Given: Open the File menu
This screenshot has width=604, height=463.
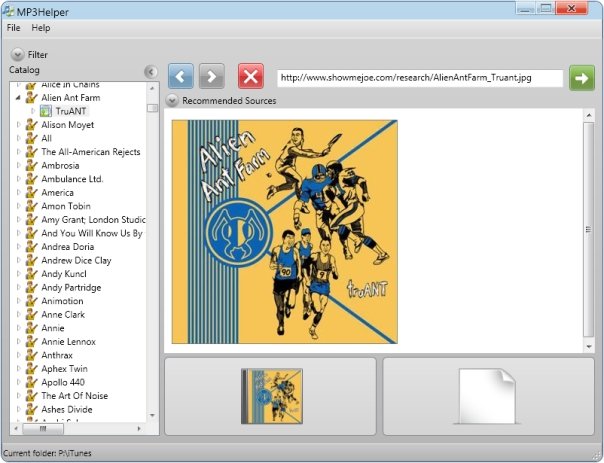Looking at the screenshot, I should pos(13,28).
